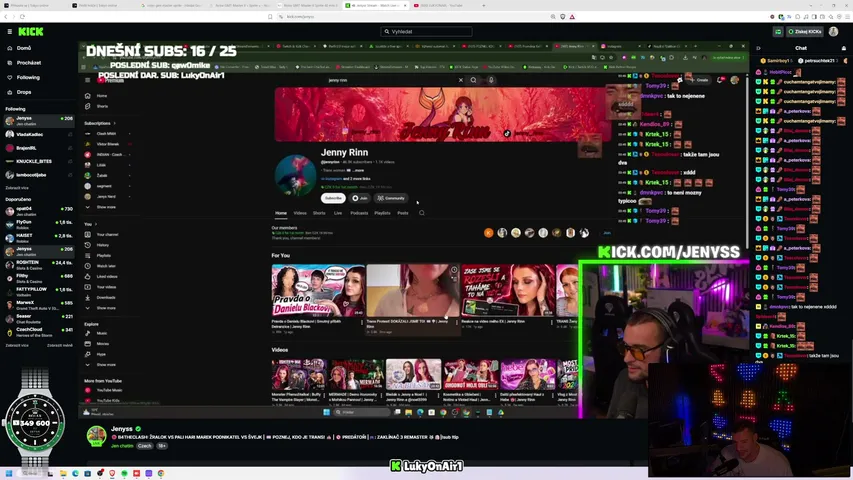The image size is (853, 480).
Task: Open YouTube notifications bell
Action: tap(720, 80)
